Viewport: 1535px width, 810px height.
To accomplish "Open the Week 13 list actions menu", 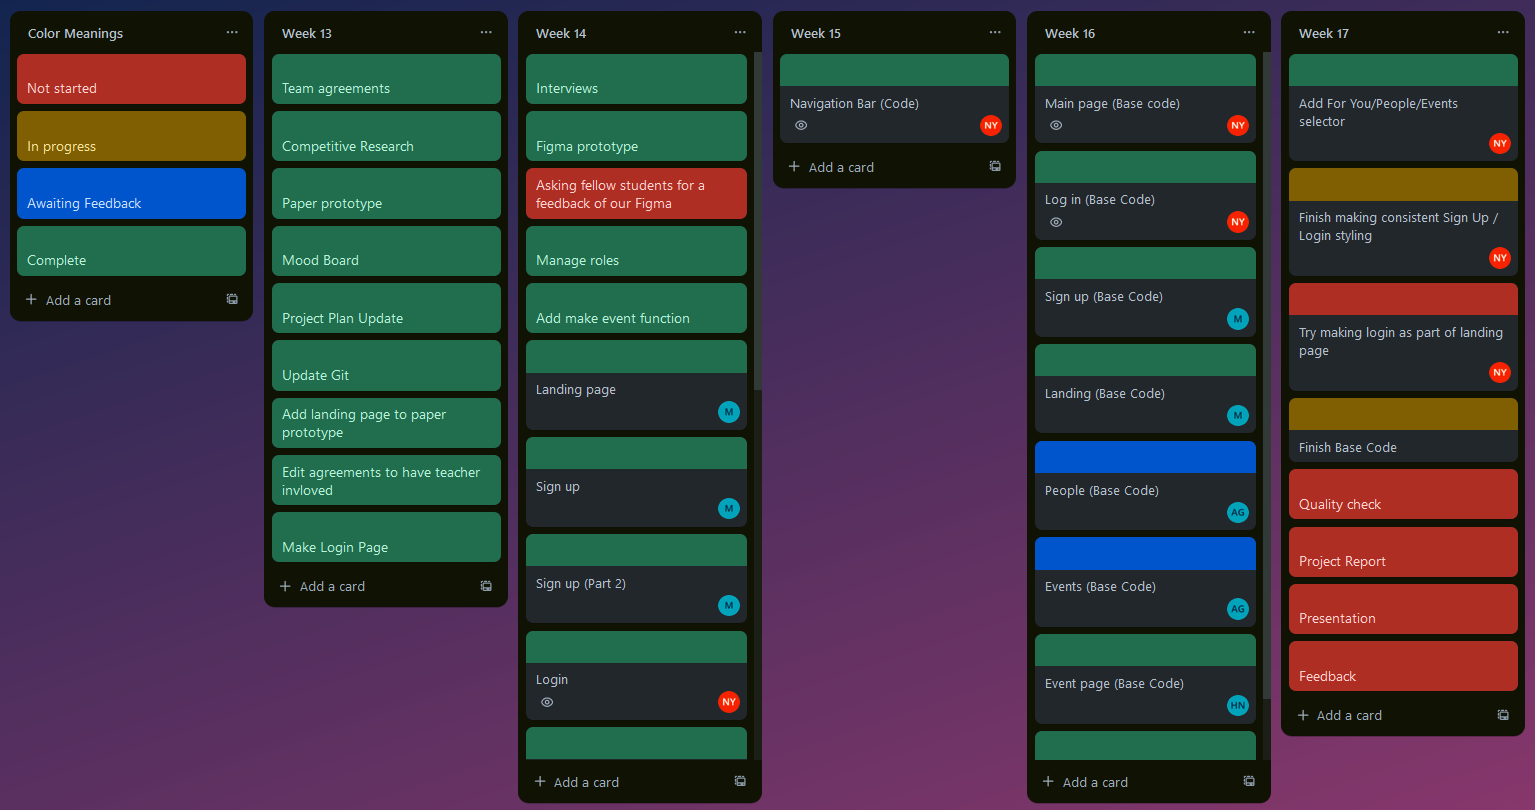I will click(486, 32).
